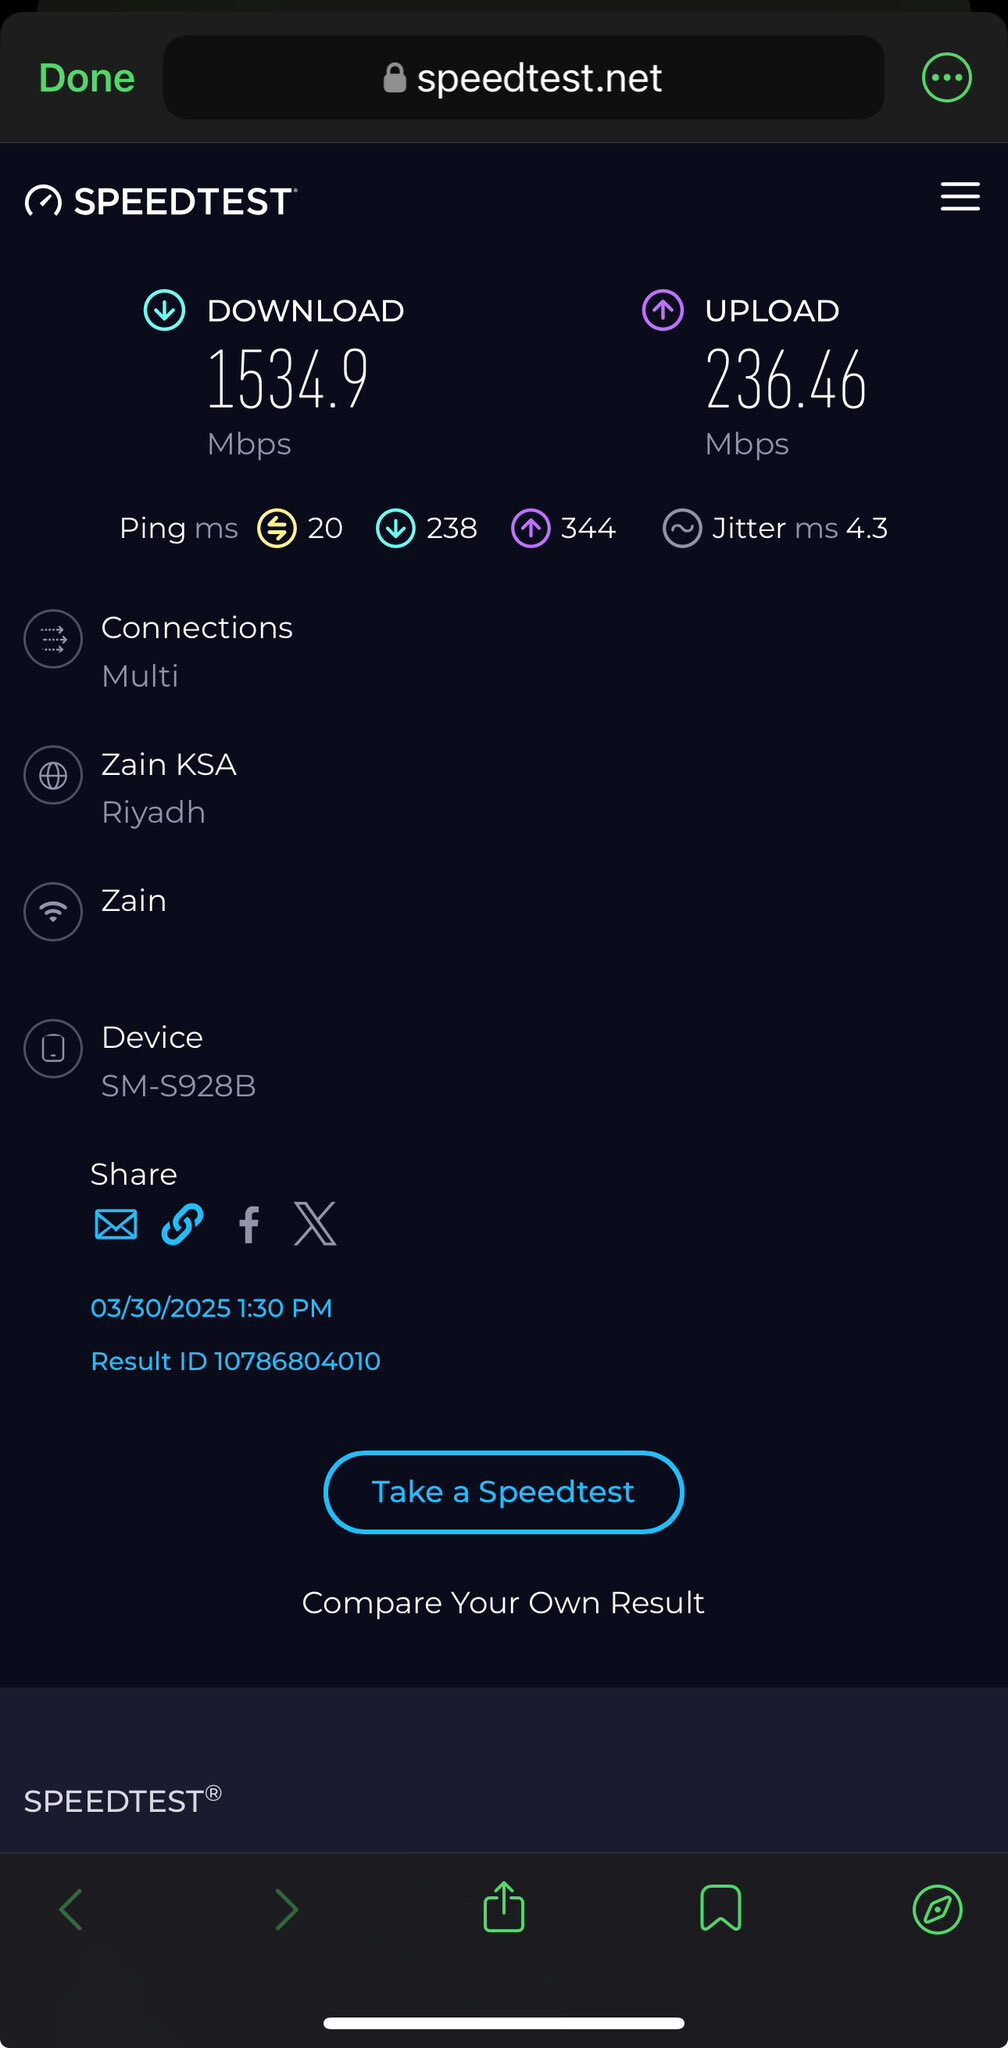Click the upload arrow icon
The width and height of the screenshot is (1008, 2048).
tap(662, 310)
